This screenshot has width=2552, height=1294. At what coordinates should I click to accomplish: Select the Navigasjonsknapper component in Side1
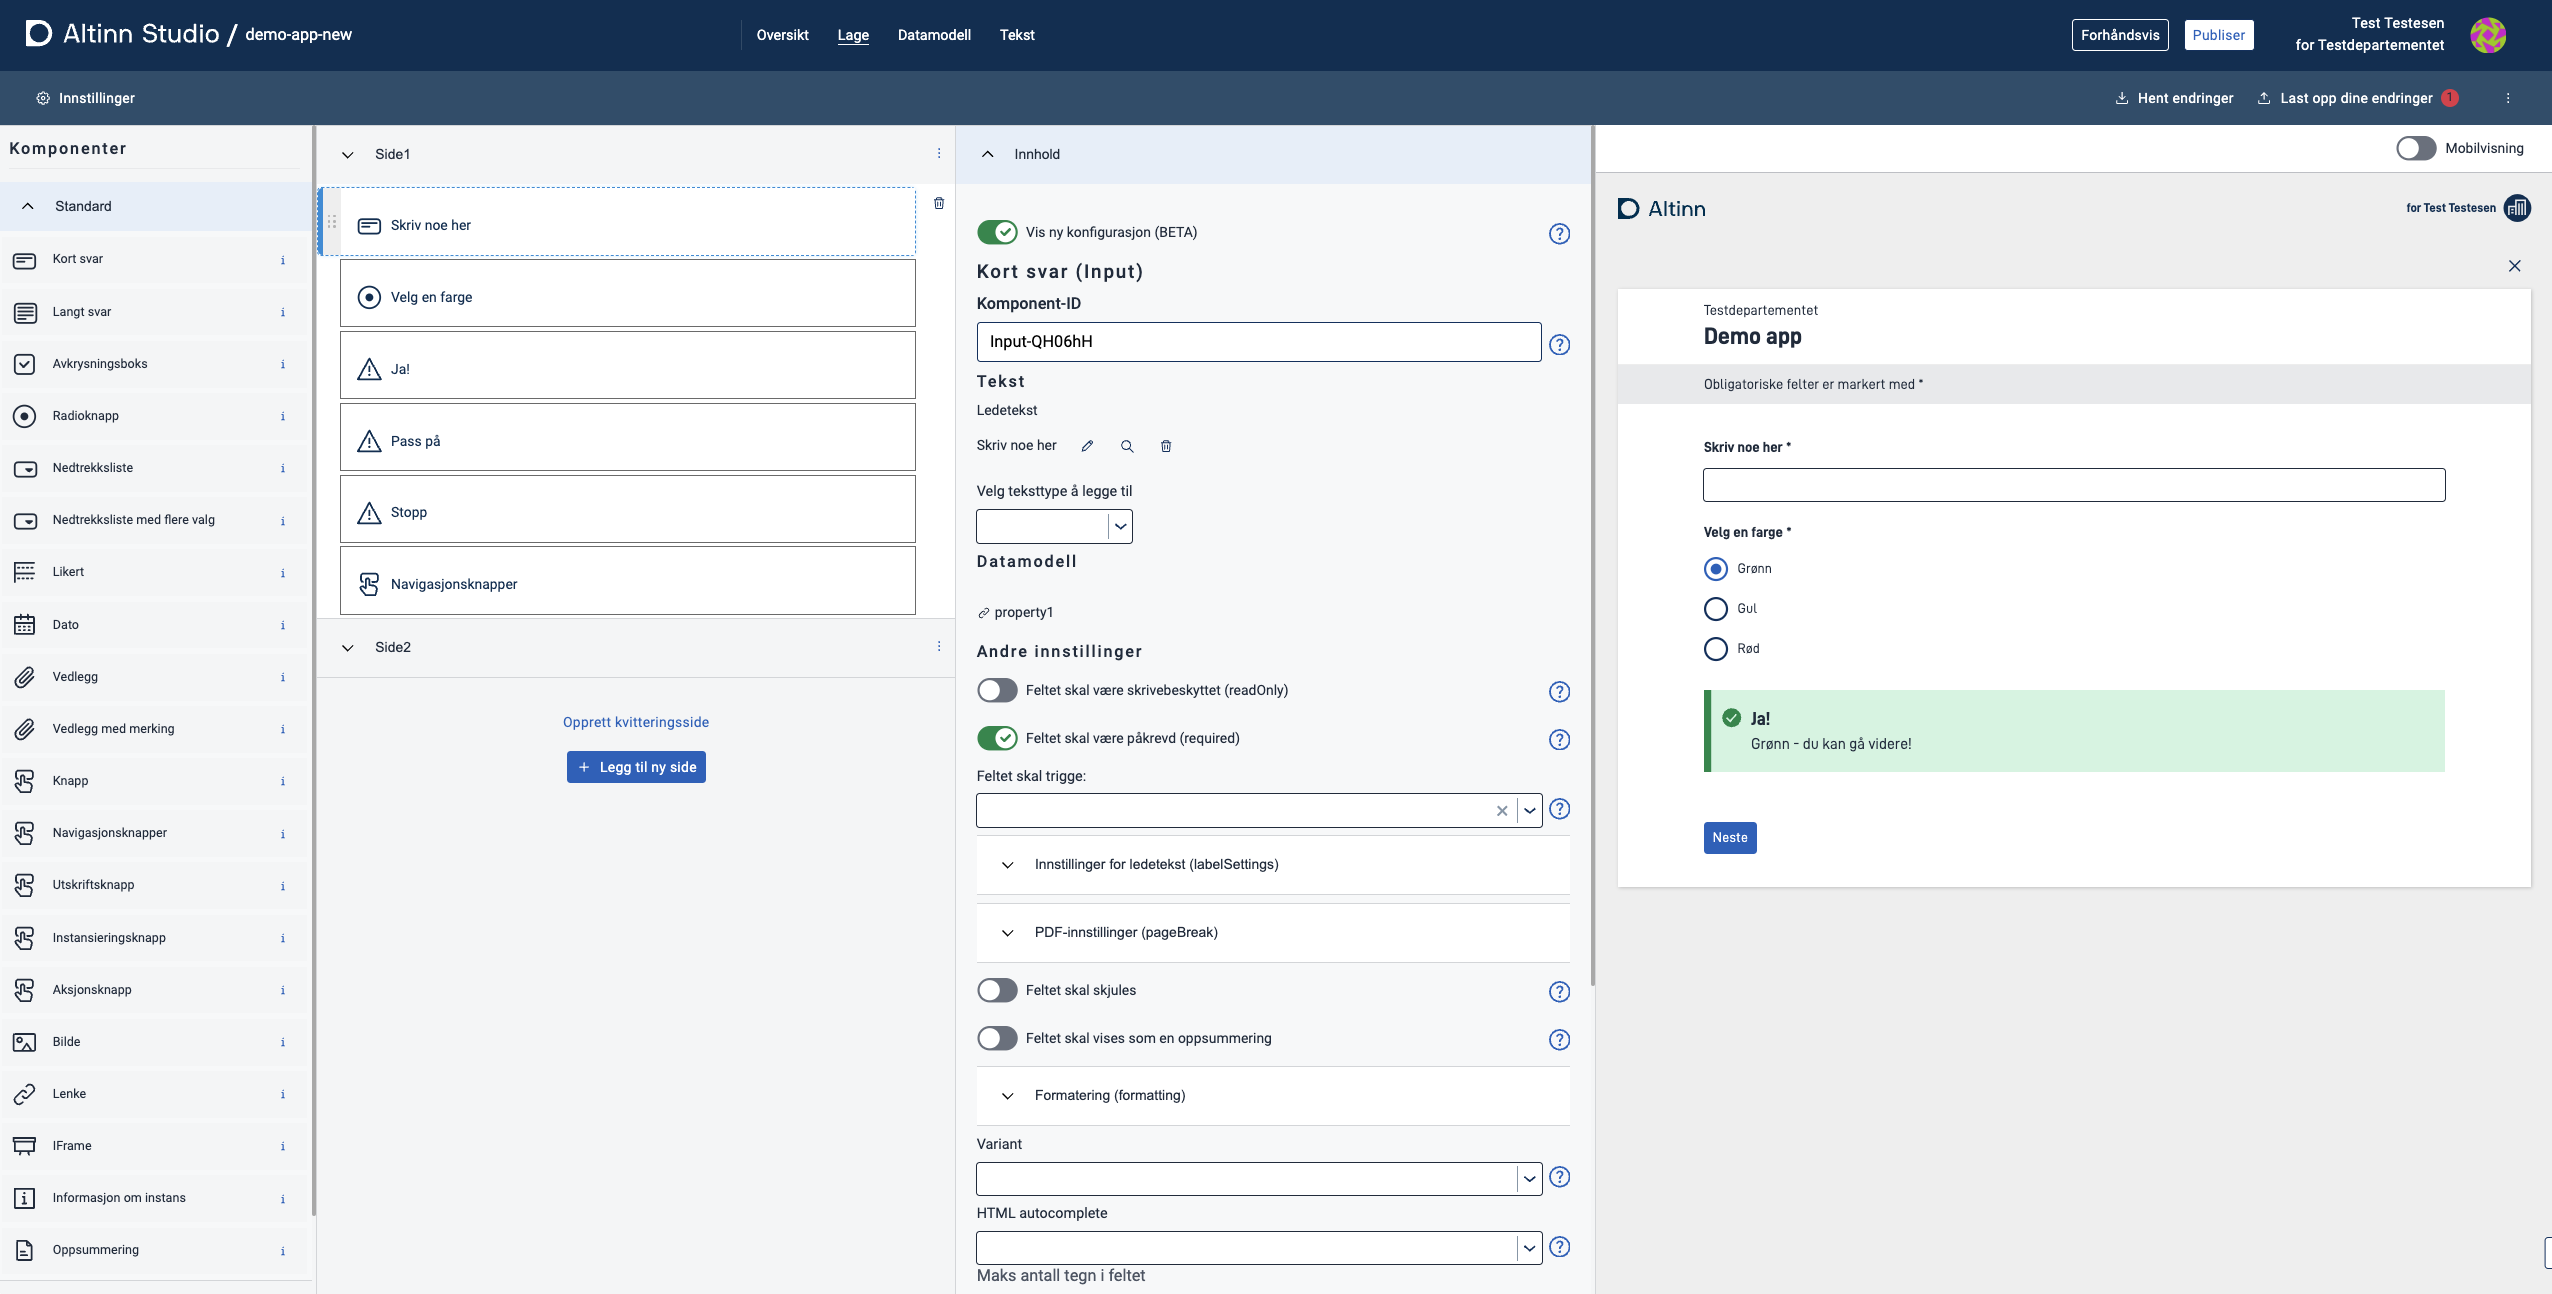[x=628, y=581]
